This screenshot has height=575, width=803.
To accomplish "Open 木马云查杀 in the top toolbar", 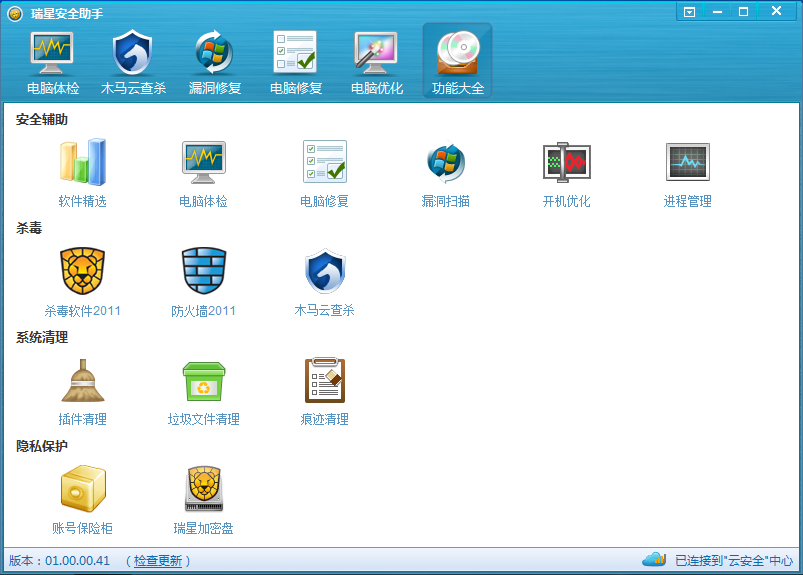I will point(133,62).
